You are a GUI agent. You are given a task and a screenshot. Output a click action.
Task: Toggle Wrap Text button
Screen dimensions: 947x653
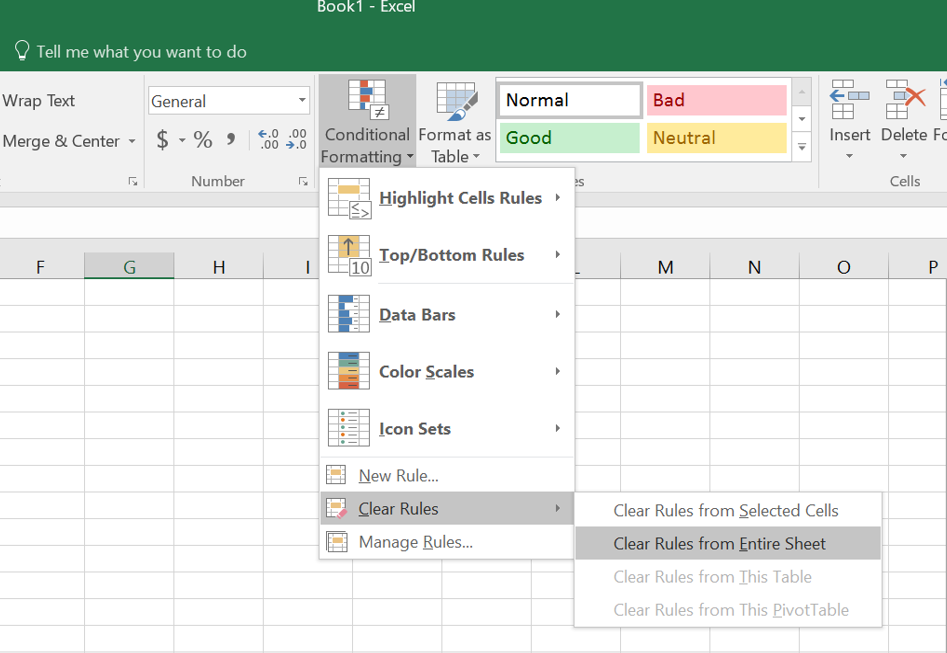click(38, 100)
